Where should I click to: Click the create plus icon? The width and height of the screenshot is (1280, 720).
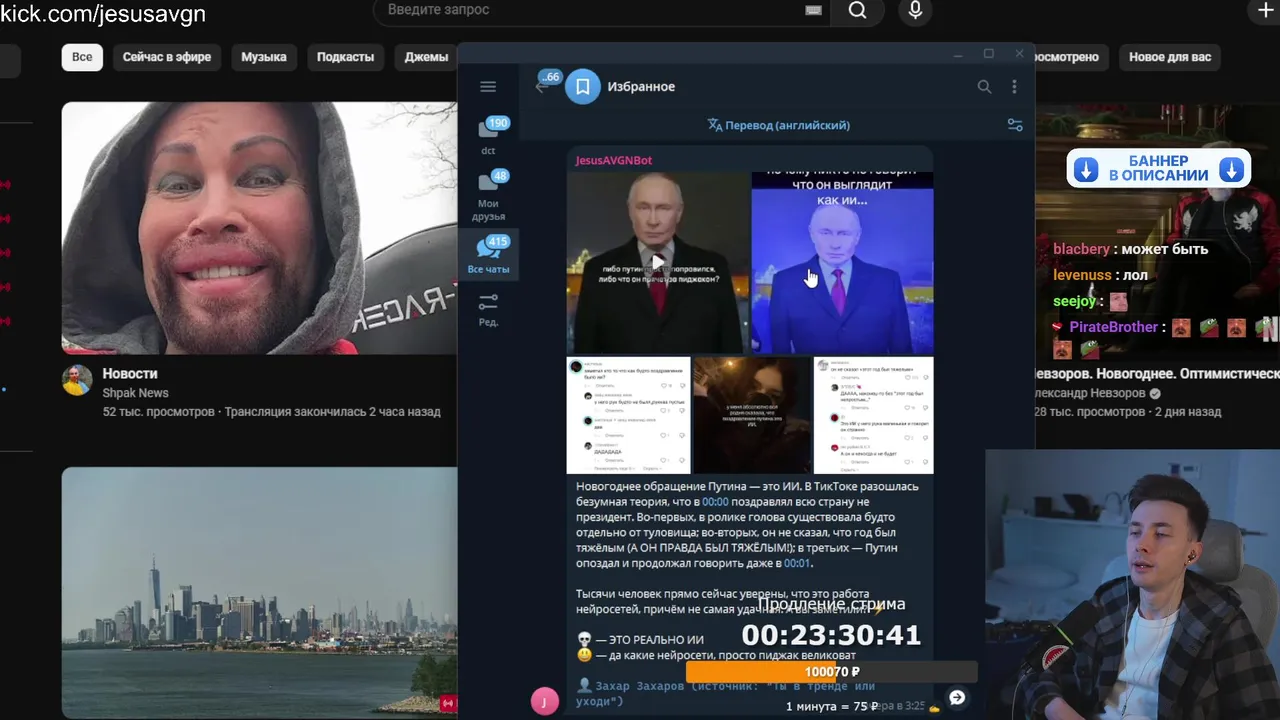(1265, 10)
